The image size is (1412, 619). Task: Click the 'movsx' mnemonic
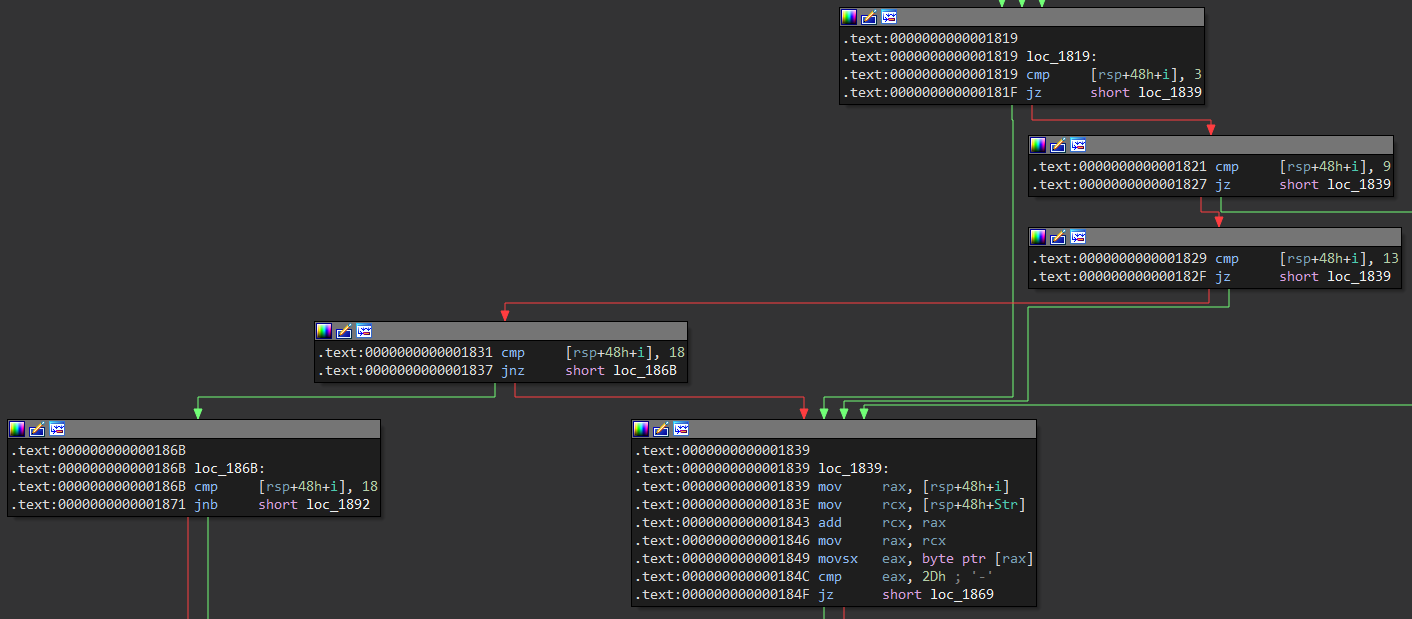[x=838, y=559]
